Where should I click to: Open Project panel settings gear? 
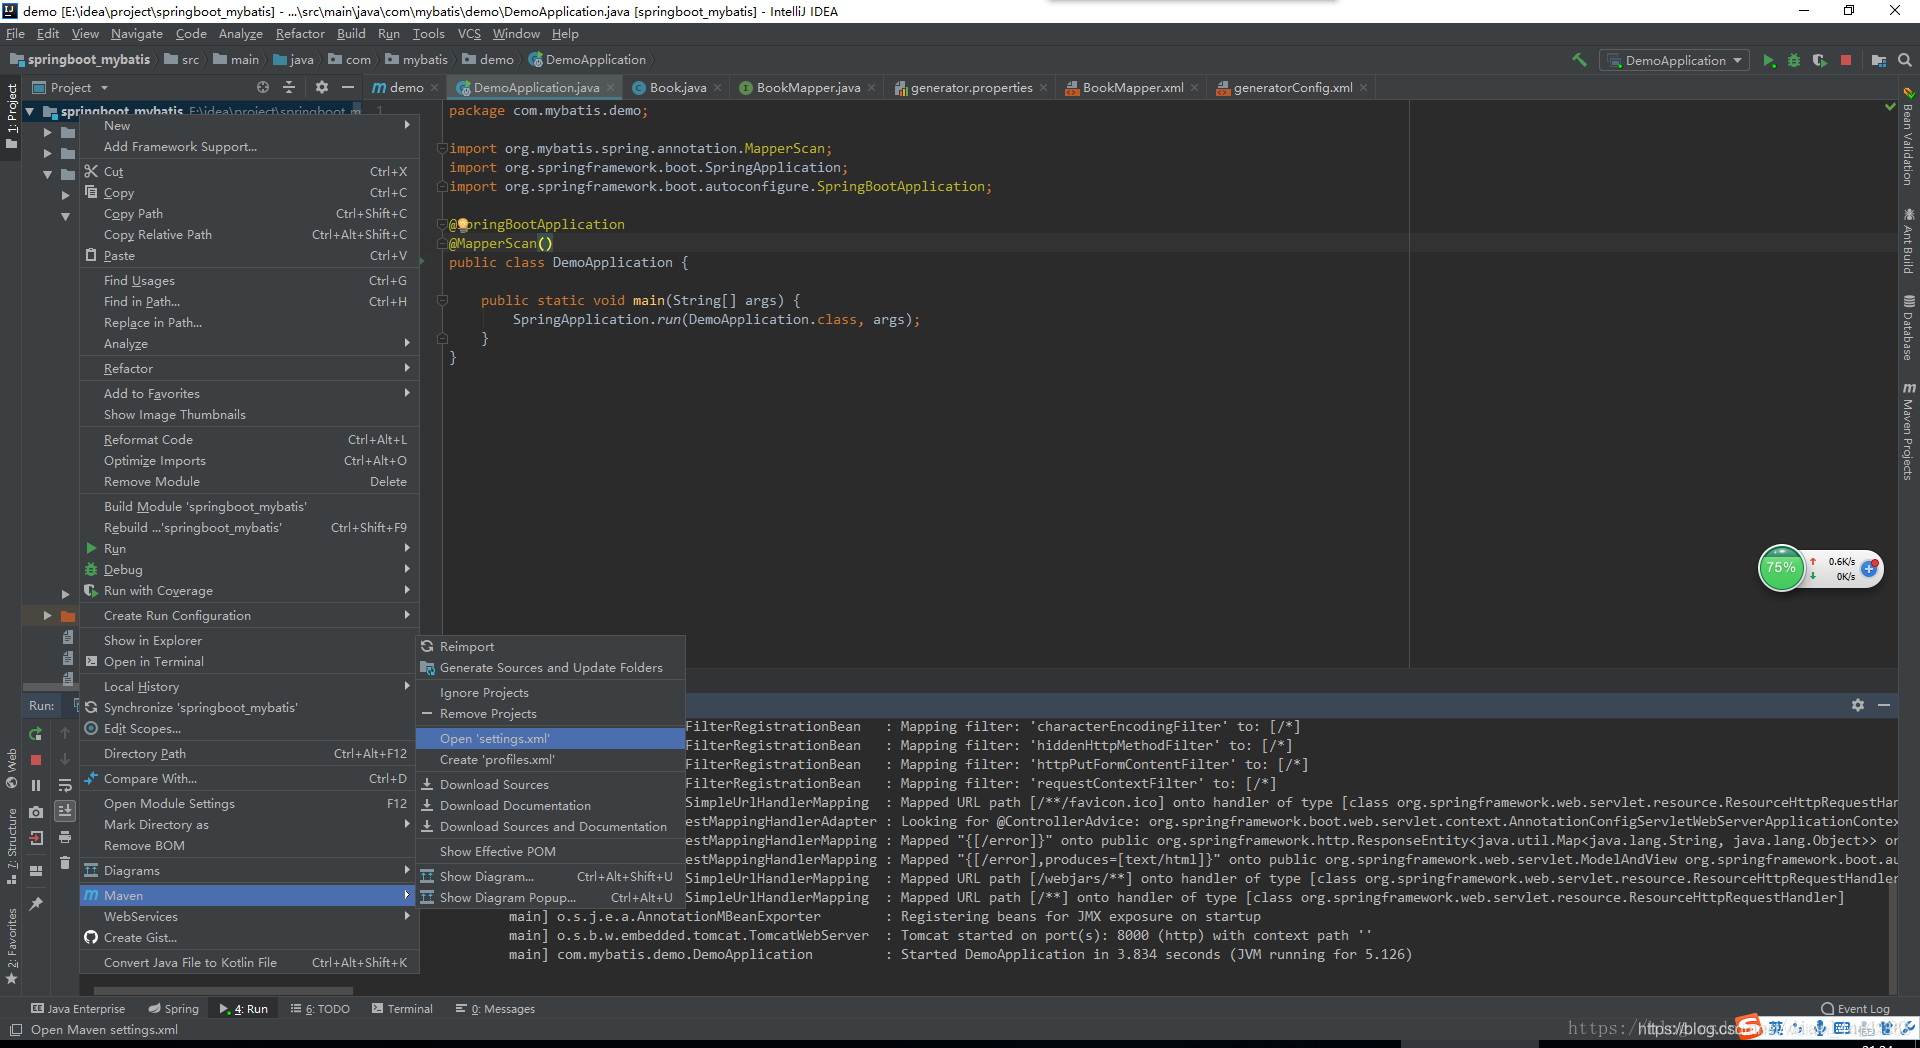click(x=321, y=88)
